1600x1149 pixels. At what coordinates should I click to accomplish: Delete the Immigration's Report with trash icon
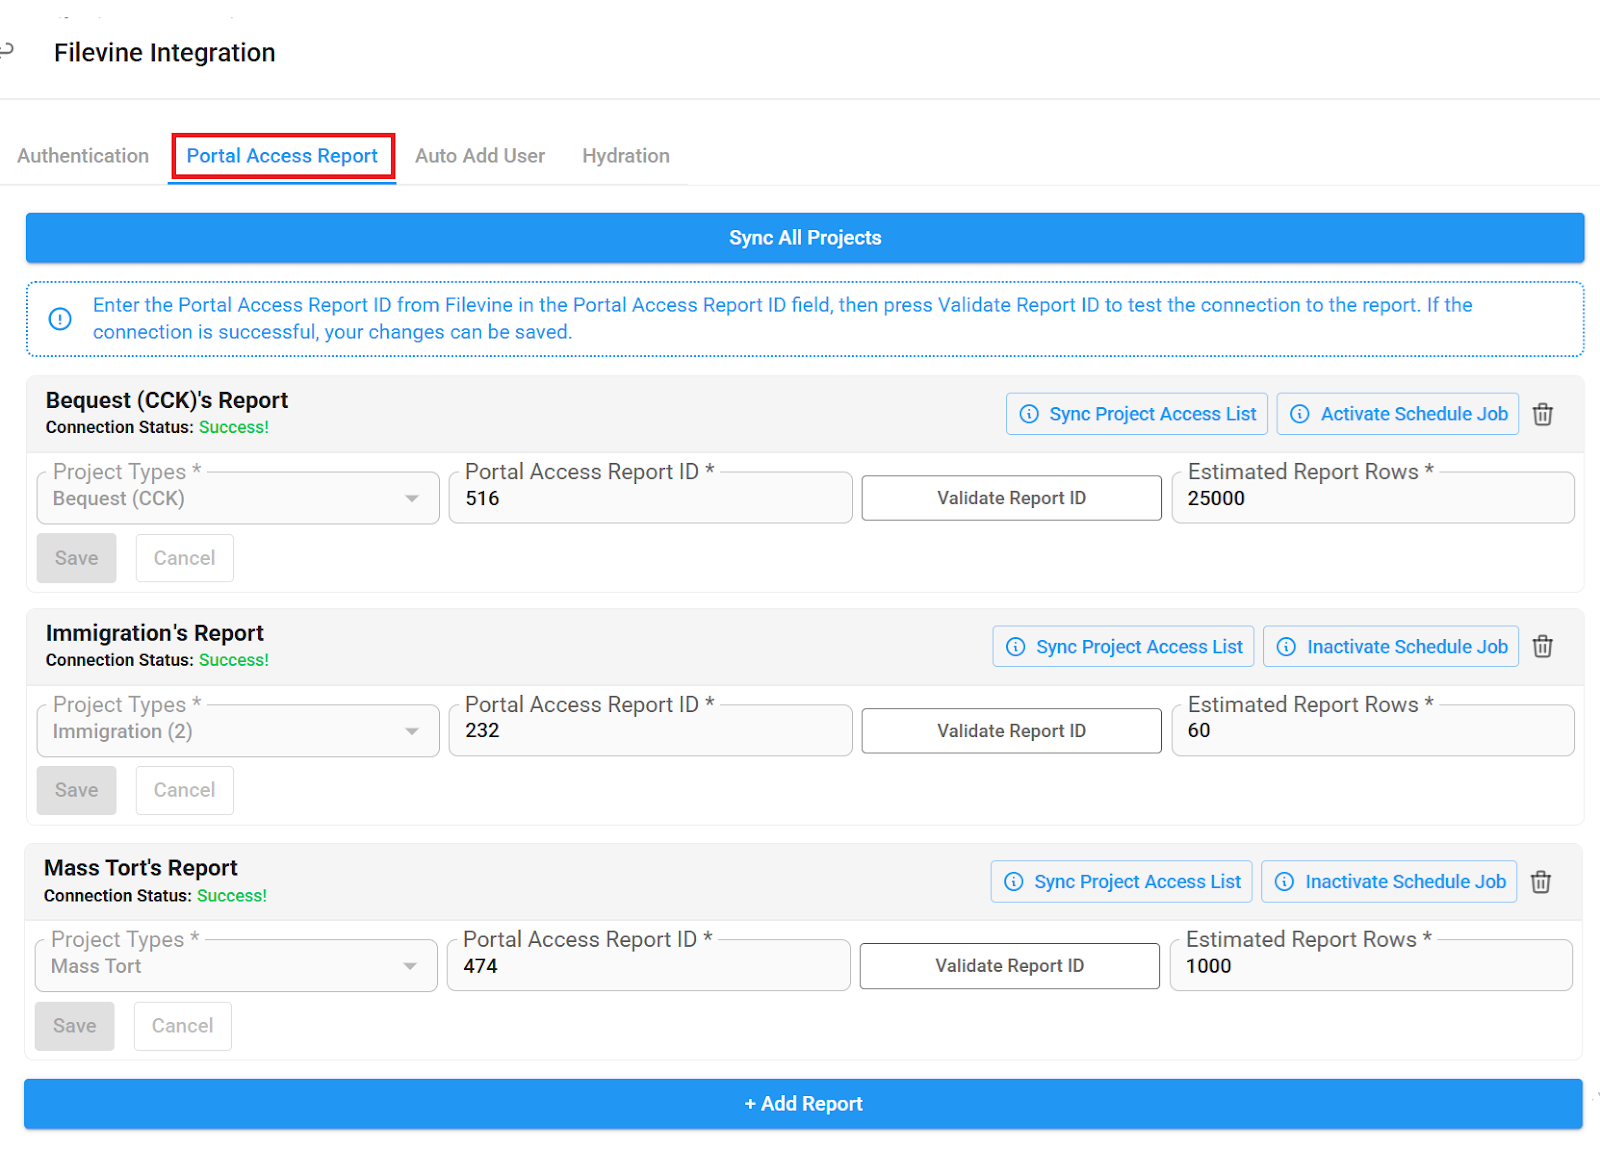[x=1543, y=646]
